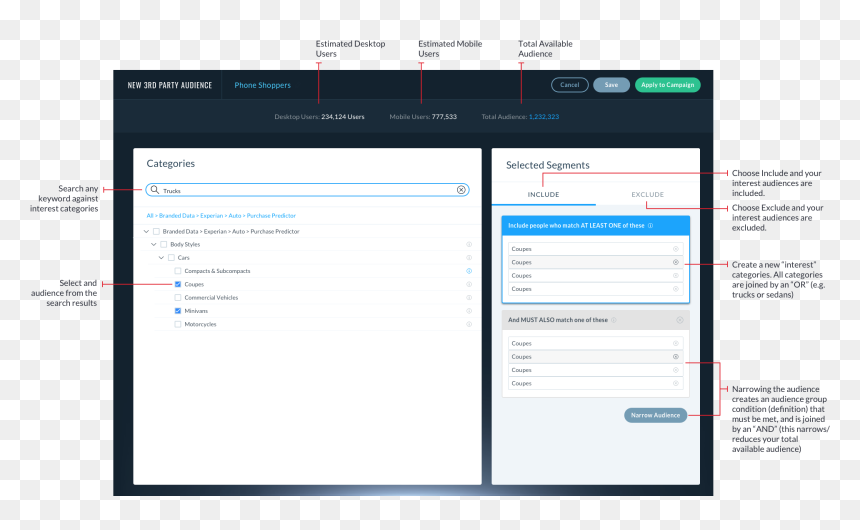Remove the MUST ALSO match group
Screen dimensions: 860x530
pyautogui.click(x=680, y=320)
